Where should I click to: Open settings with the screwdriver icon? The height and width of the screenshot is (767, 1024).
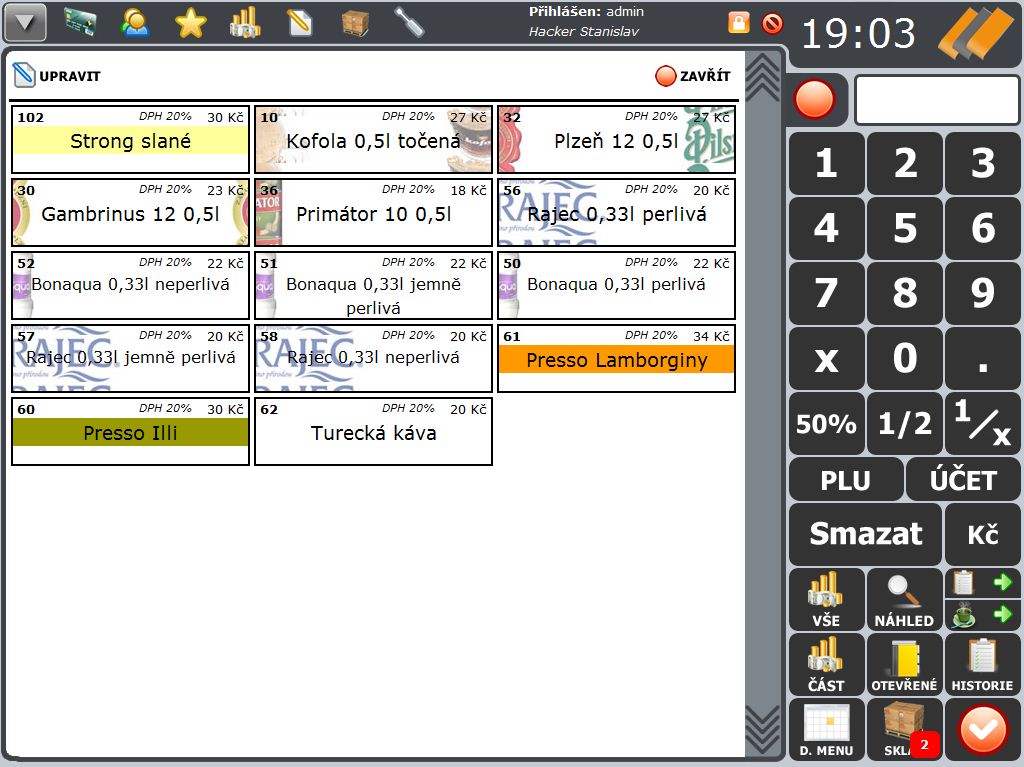tap(409, 23)
